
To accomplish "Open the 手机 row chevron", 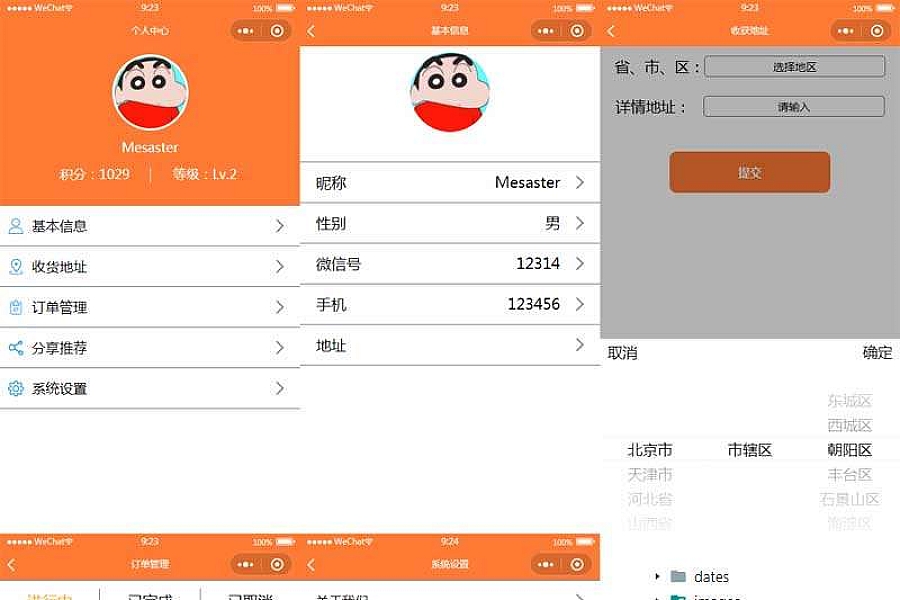I will [x=580, y=304].
